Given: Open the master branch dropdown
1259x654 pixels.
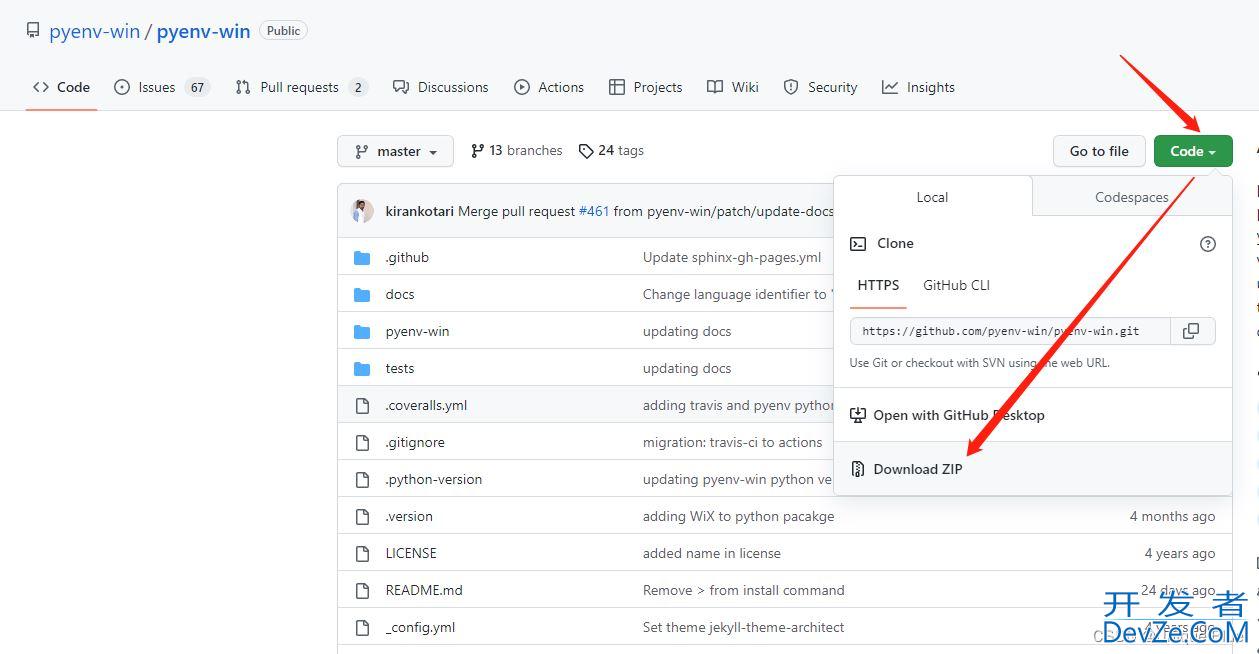Looking at the screenshot, I should (395, 151).
